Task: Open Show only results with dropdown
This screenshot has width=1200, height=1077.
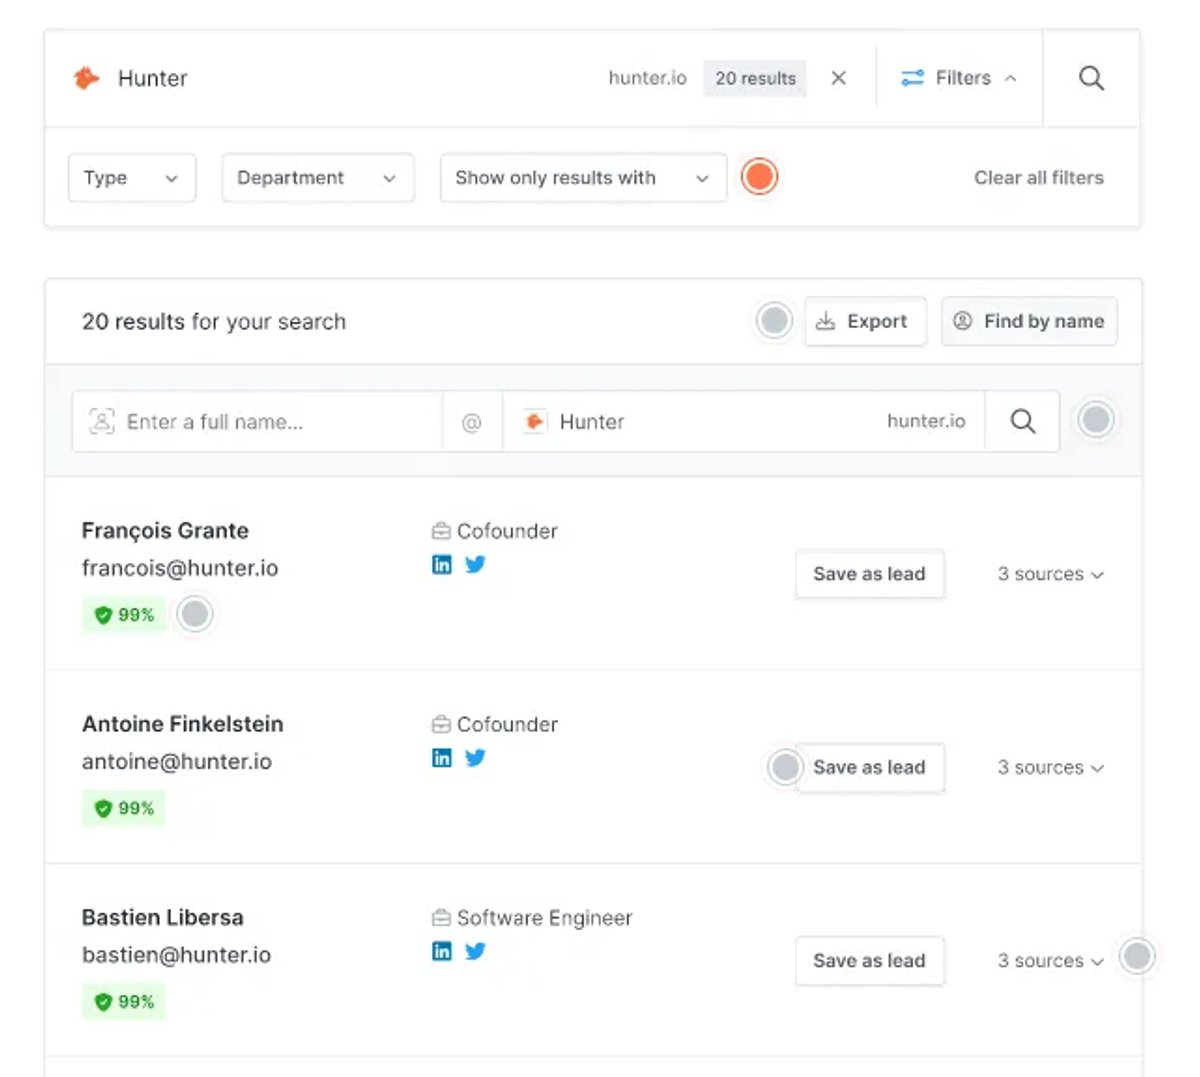Action: click(583, 178)
